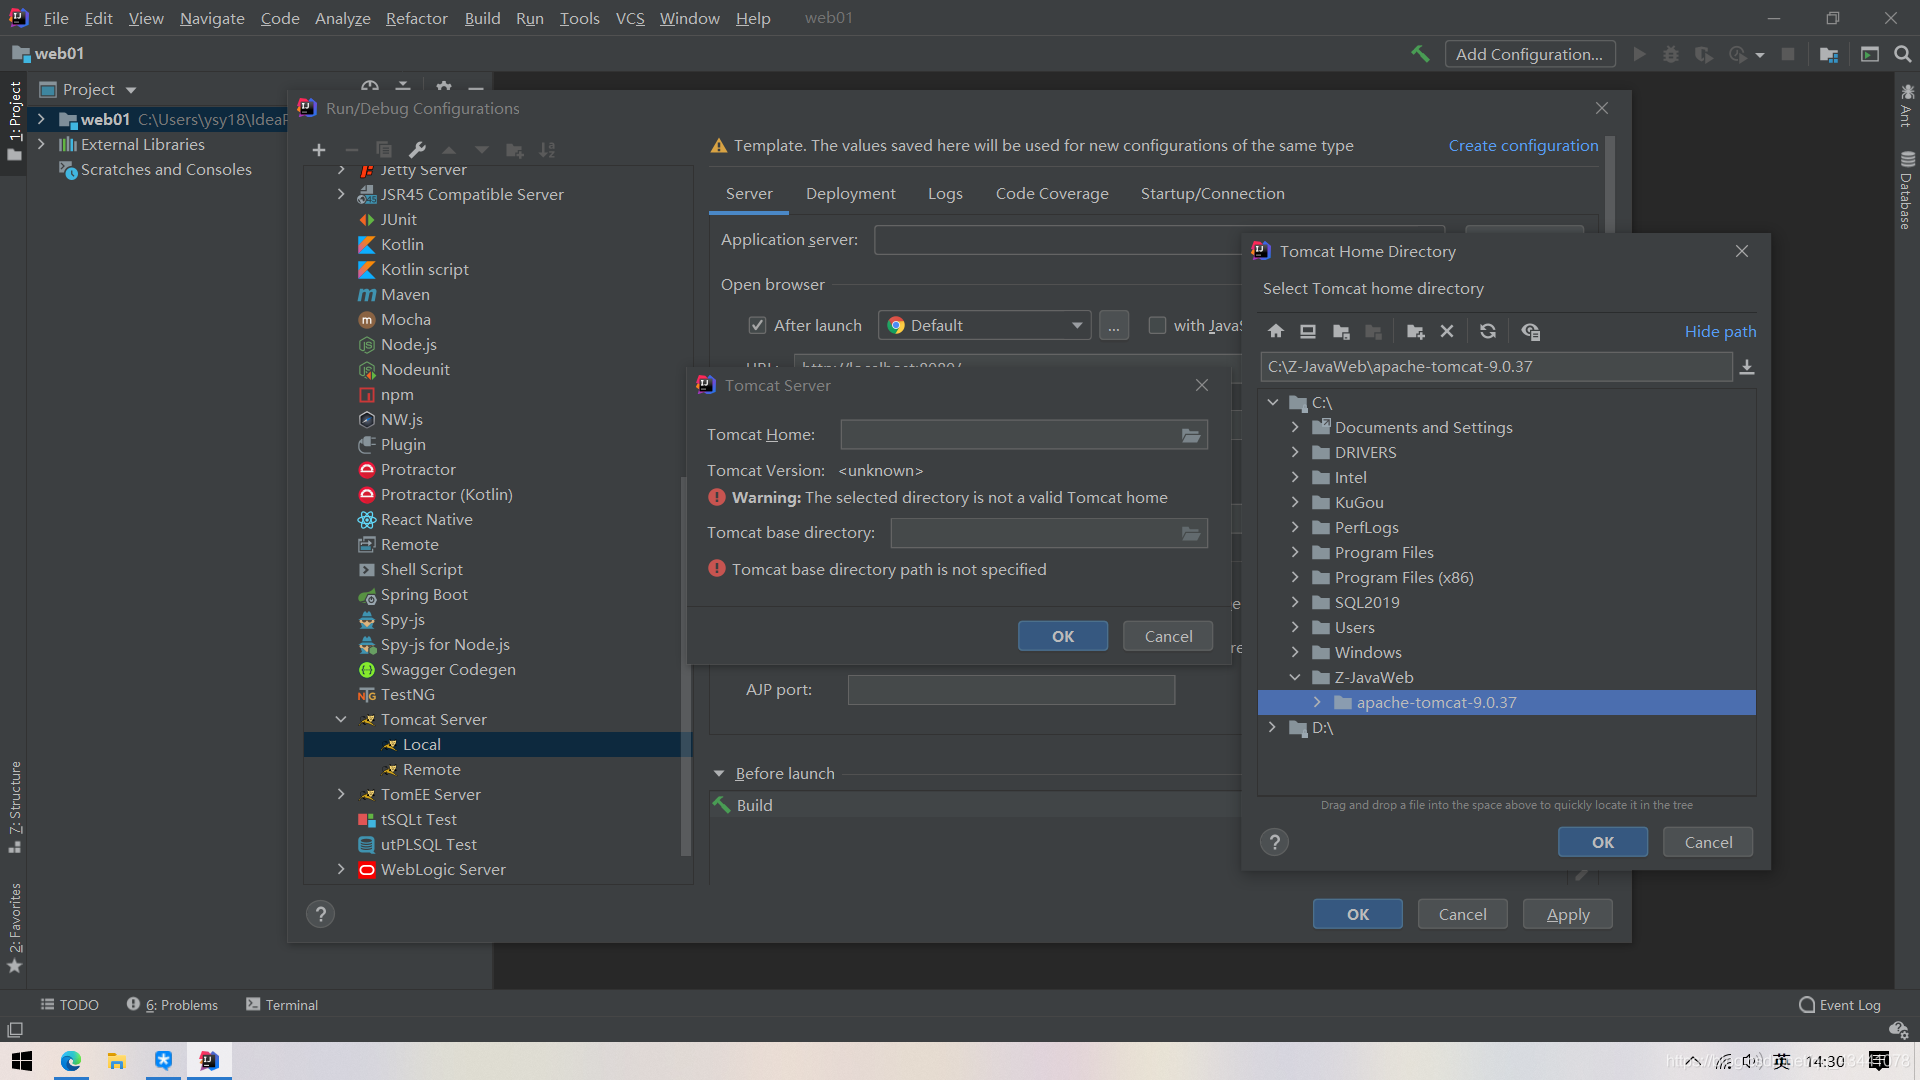1920x1080 pixels.
Task: Collapse the Tomcat Server configuration node
Action: click(x=341, y=719)
